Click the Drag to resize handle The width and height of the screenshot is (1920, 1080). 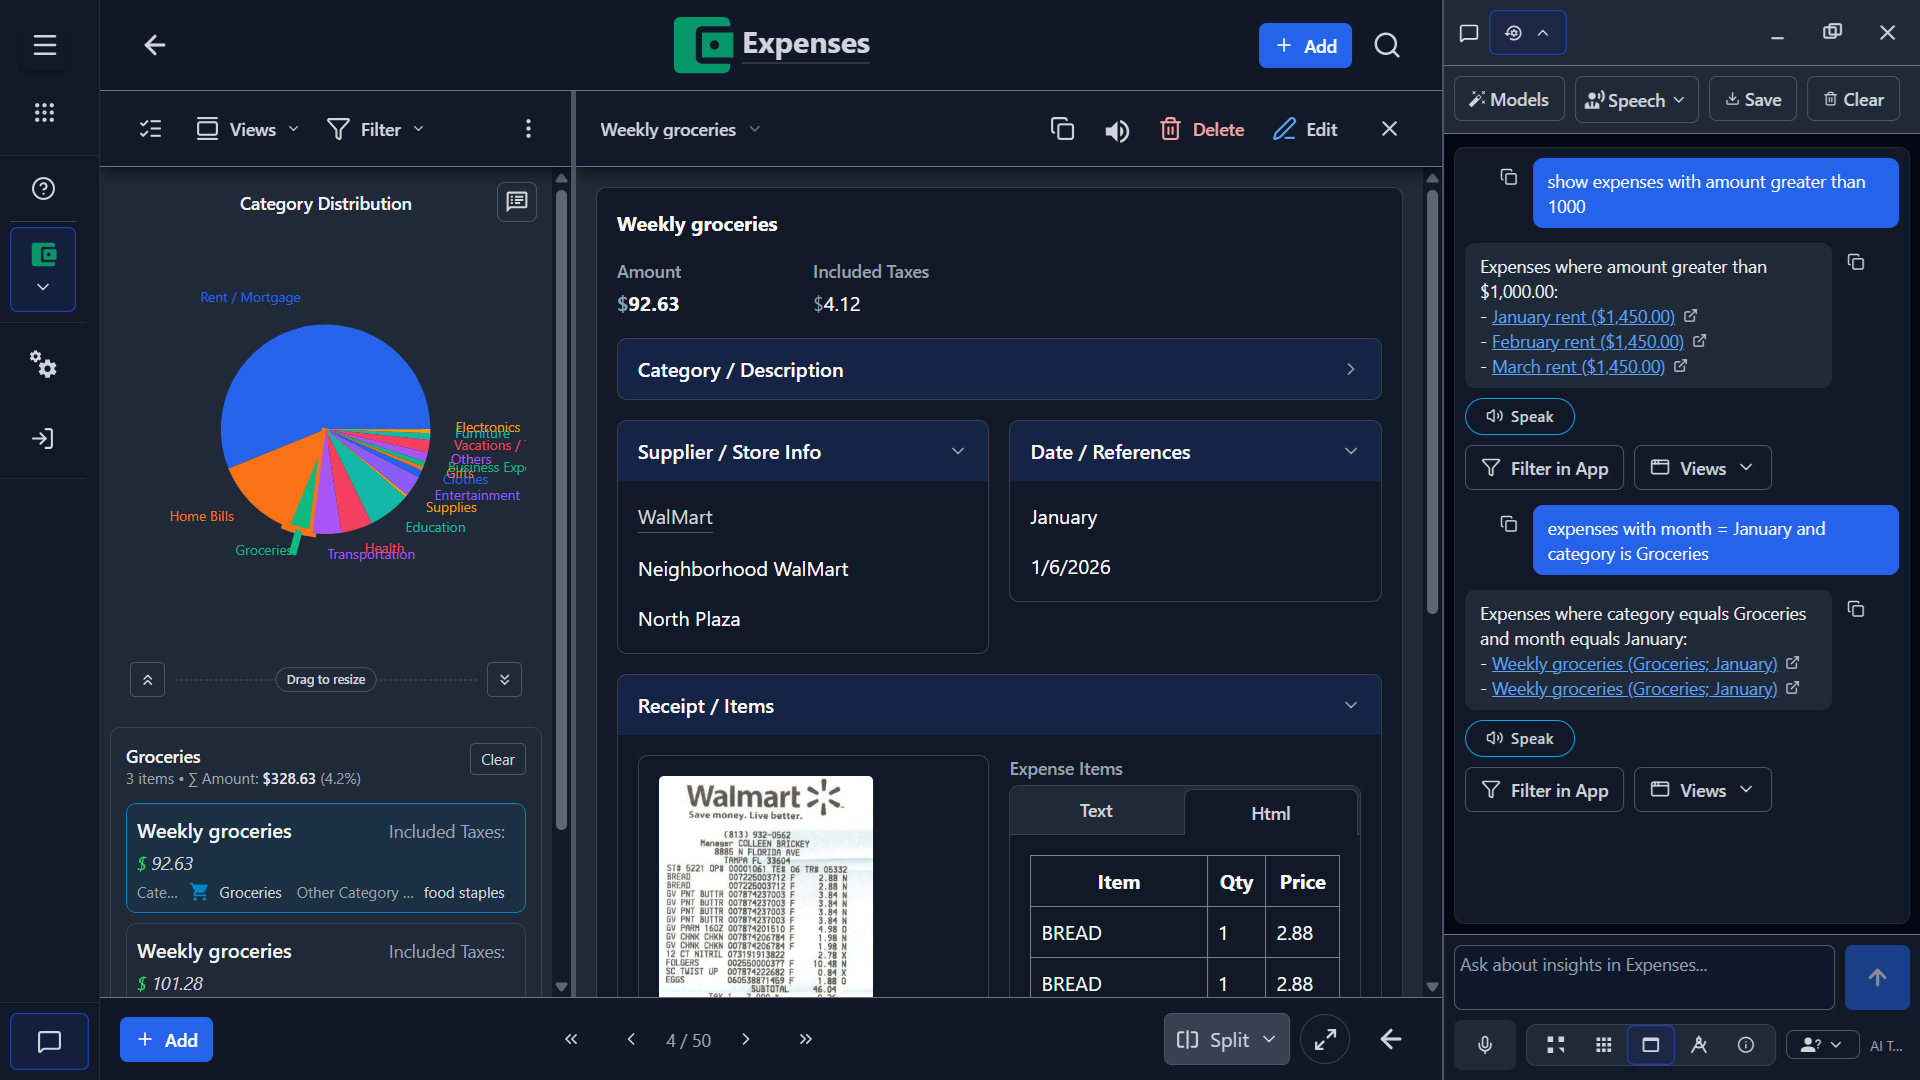(326, 680)
